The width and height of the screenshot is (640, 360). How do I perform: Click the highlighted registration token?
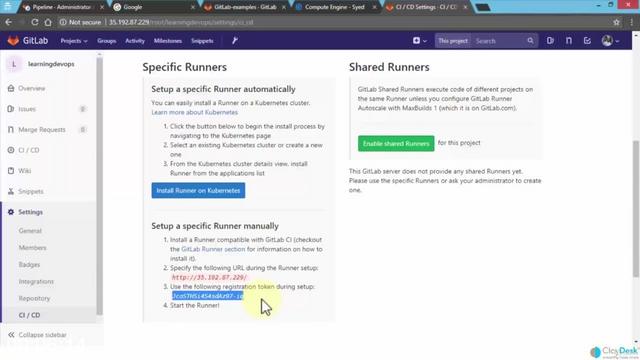pos(208,296)
